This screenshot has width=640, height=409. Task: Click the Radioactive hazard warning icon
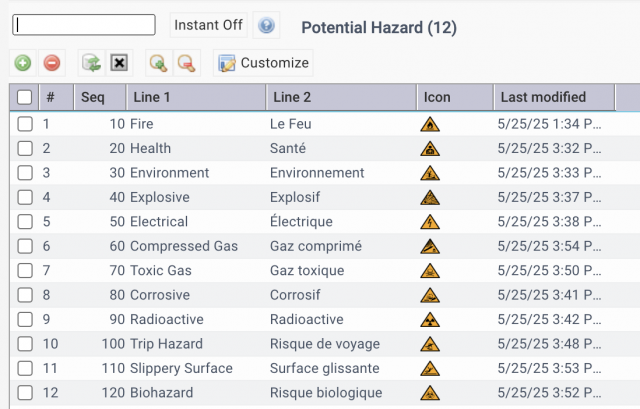coord(430,320)
